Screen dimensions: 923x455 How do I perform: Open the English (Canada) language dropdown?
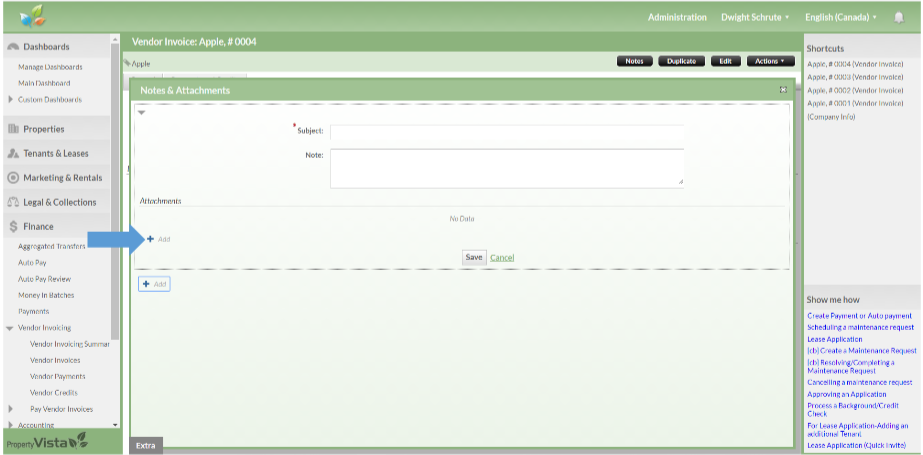pos(840,17)
